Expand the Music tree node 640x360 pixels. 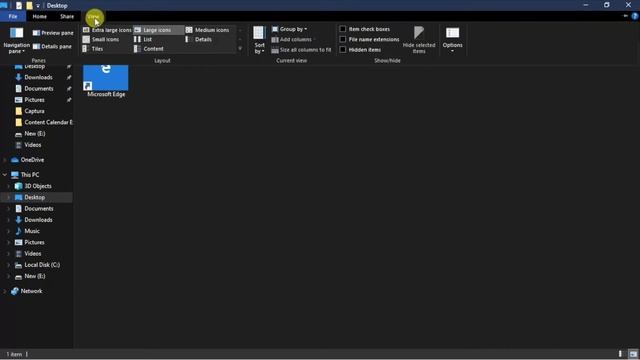tap(9, 231)
